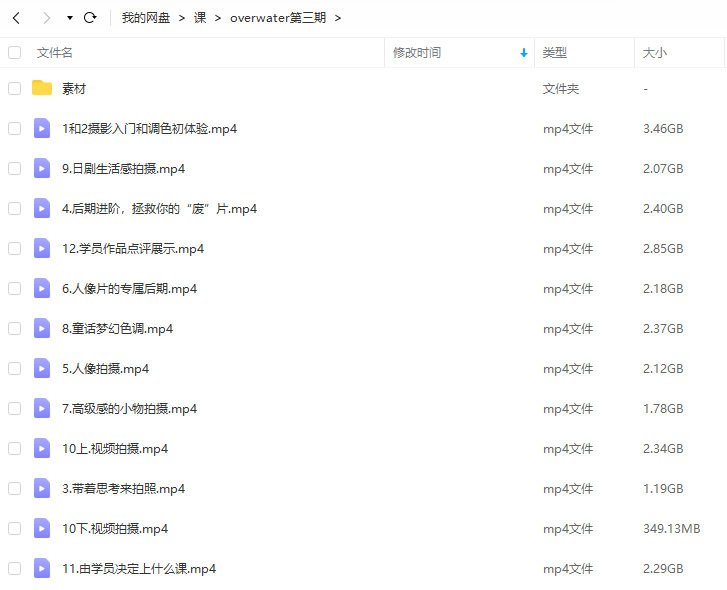Open the navigation history dropdown arrow
The width and height of the screenshot is (727, 590).
pos(69,18)
